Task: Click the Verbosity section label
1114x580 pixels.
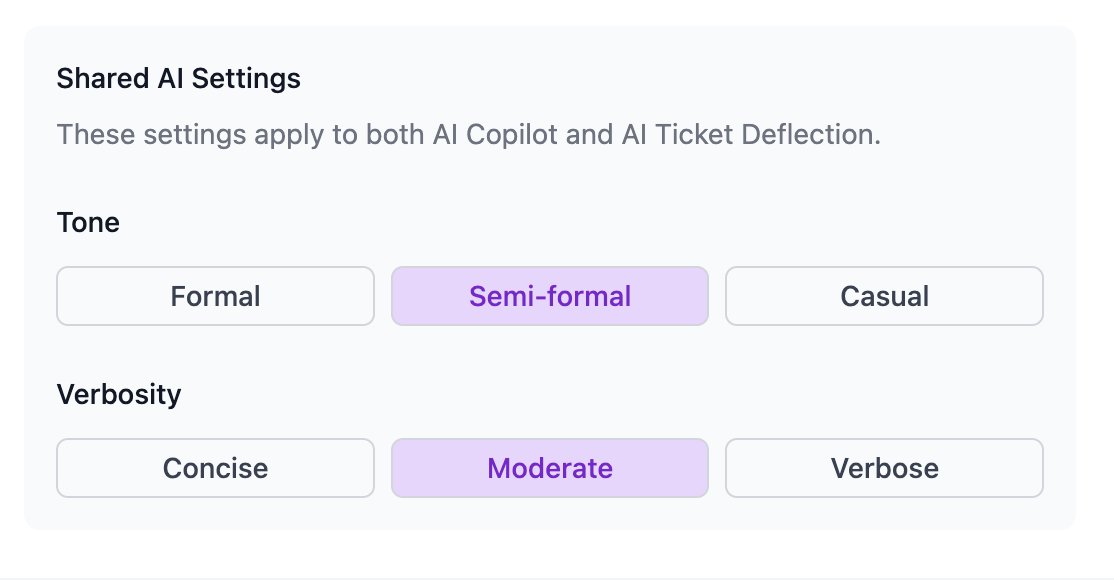Action: 119,394
